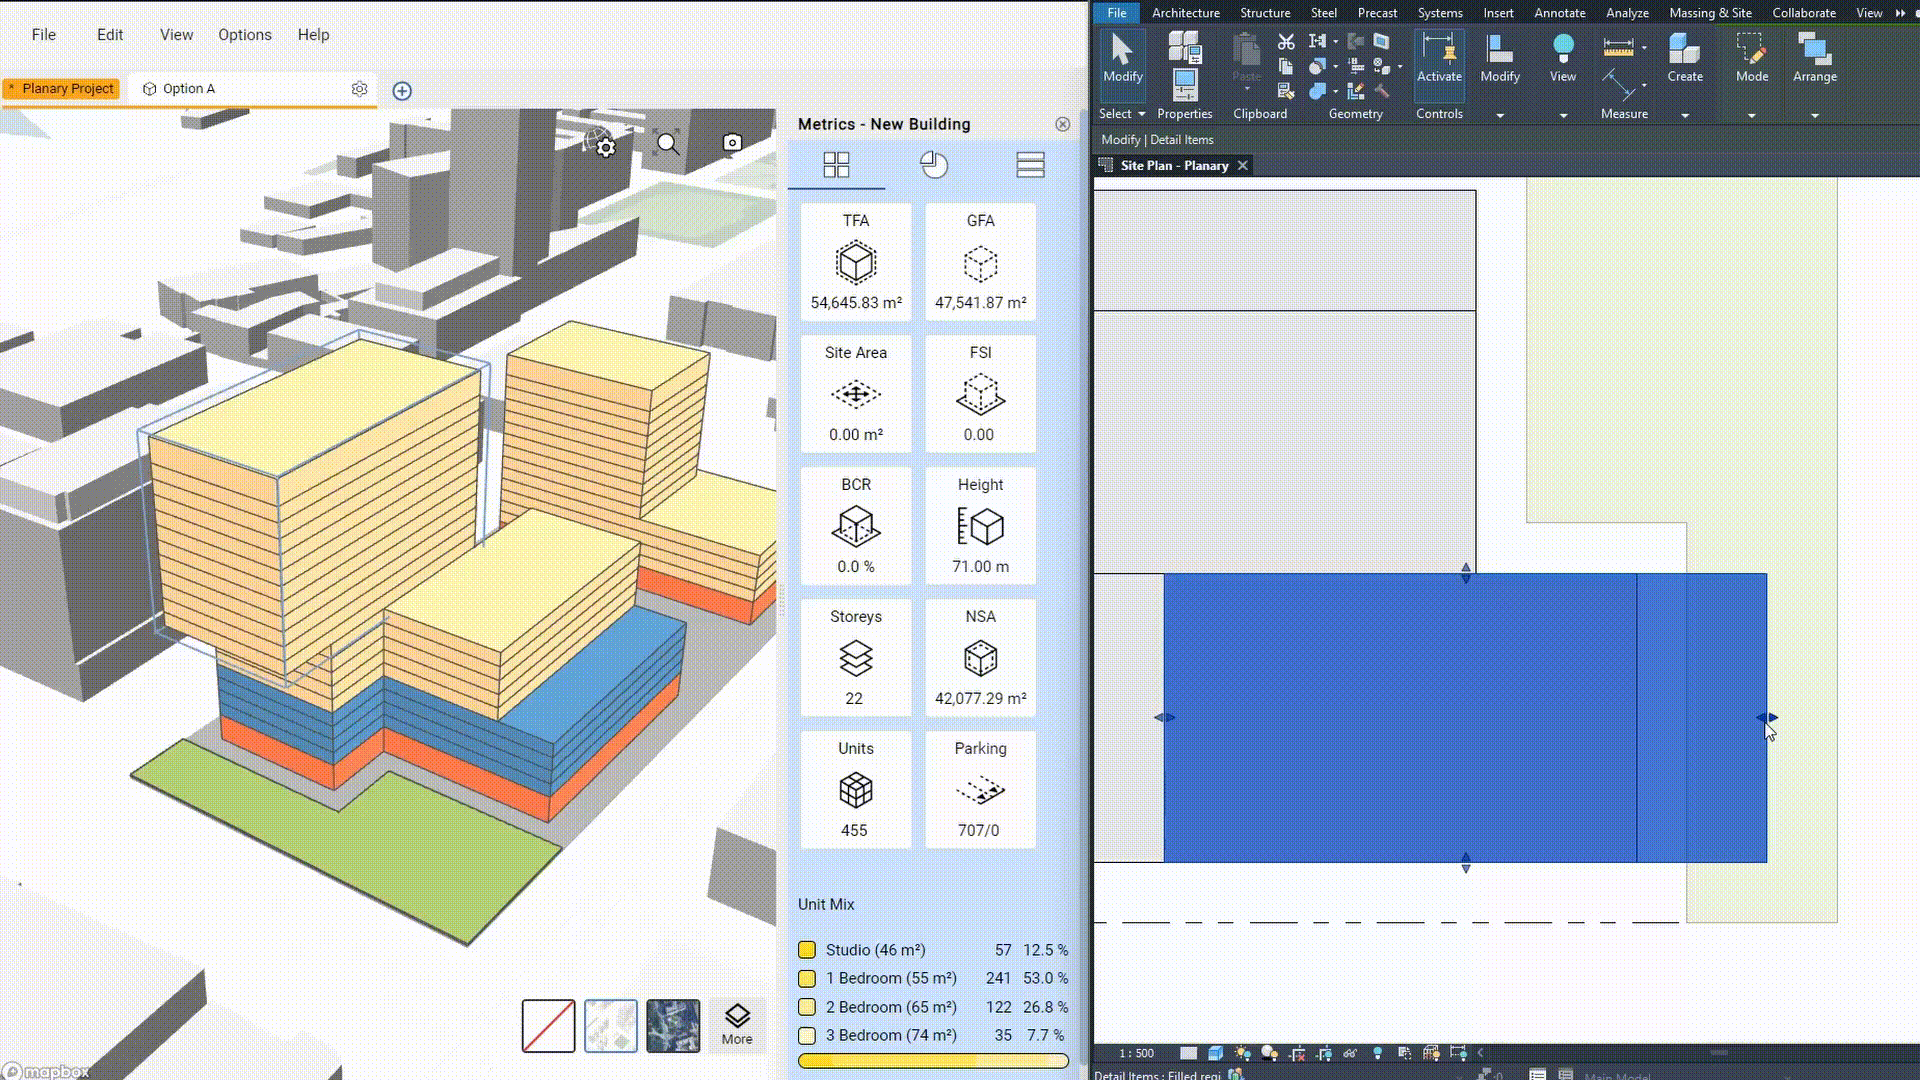
Task: Expand the Arrange panel dropdown arrow
Action: pyautogui.click(x=1815, y=115)
